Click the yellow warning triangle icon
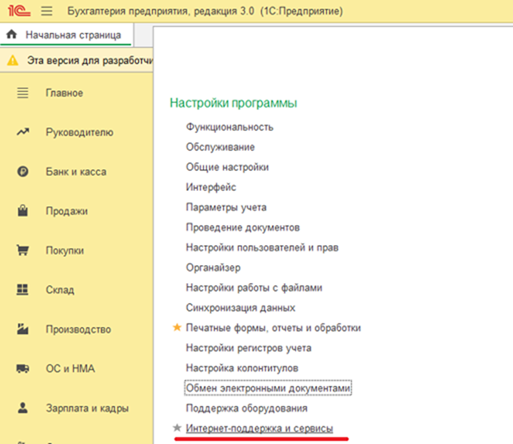 13,60
